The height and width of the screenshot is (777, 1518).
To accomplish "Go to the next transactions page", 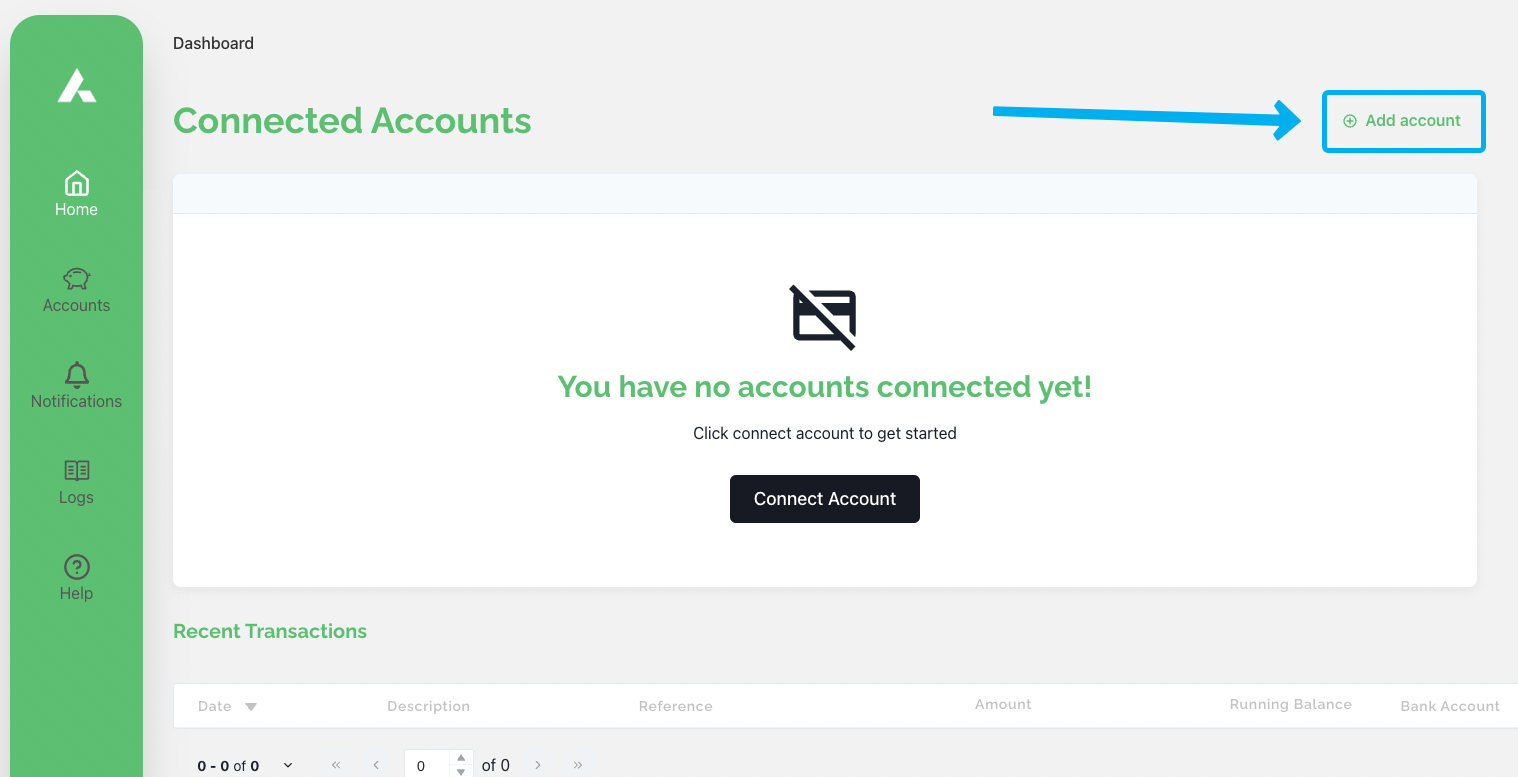I will coord(538,765).
